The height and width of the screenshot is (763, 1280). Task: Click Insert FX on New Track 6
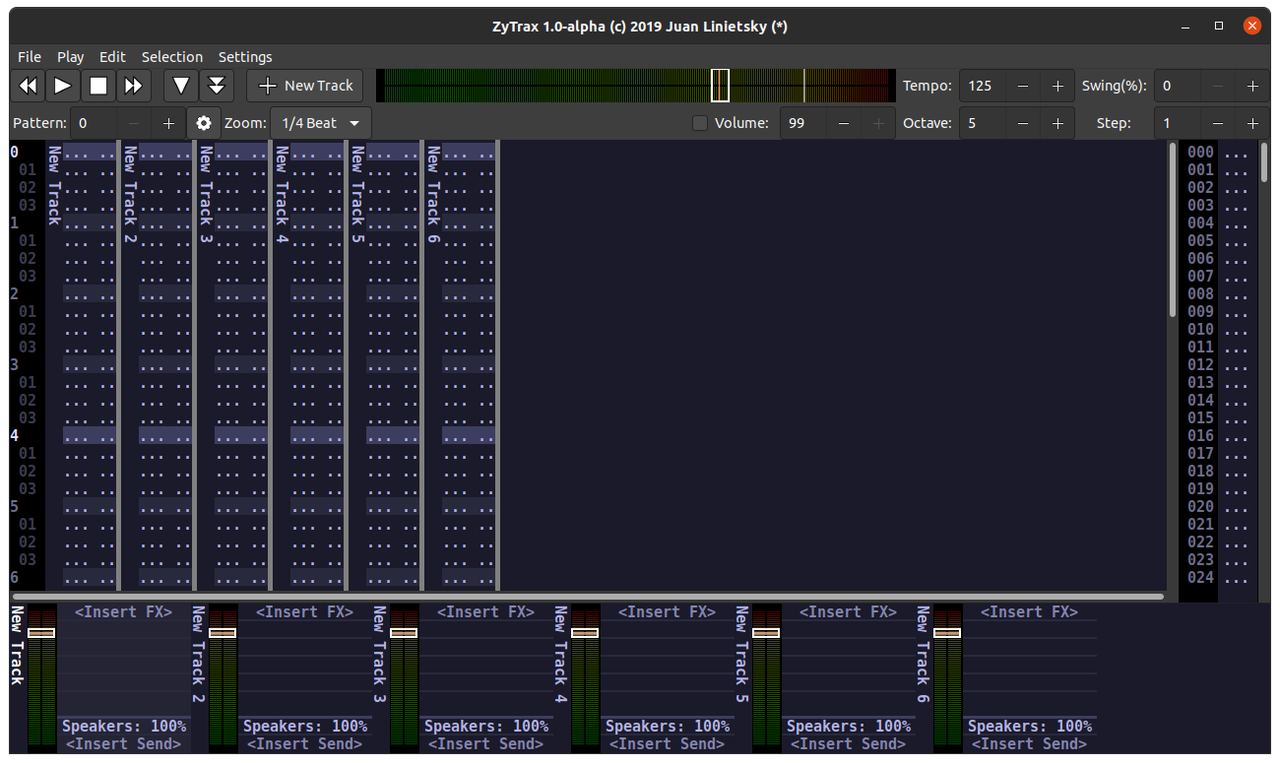tap(1029, 612)
